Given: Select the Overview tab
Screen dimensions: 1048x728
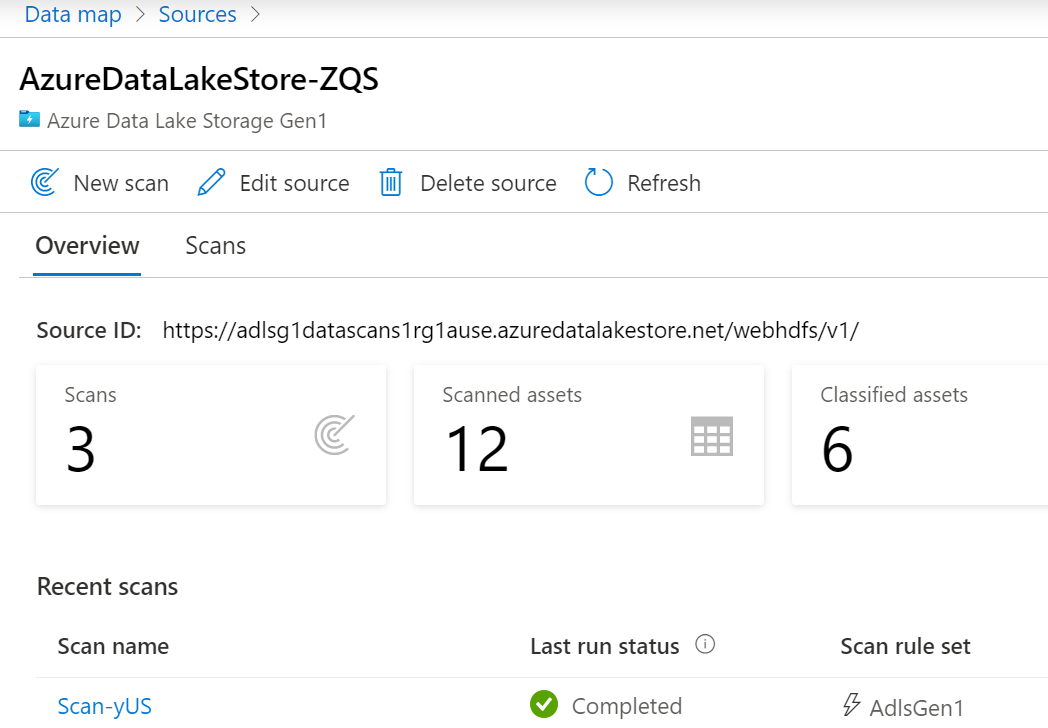Looking at the screenshot, I should click(88, 246).
